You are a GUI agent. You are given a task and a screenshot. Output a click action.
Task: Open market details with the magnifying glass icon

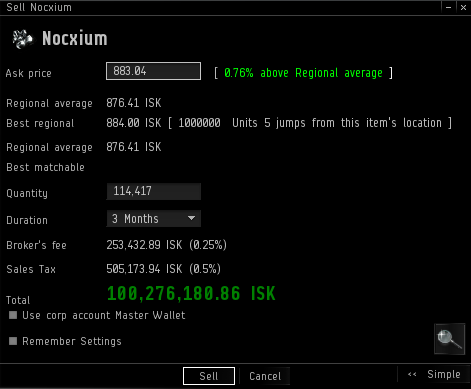tap(449, 339)
